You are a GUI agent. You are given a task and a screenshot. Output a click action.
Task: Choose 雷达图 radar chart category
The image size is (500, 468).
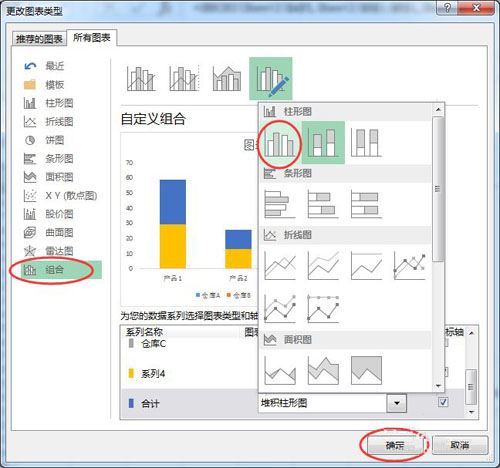(x=61, y=251)
